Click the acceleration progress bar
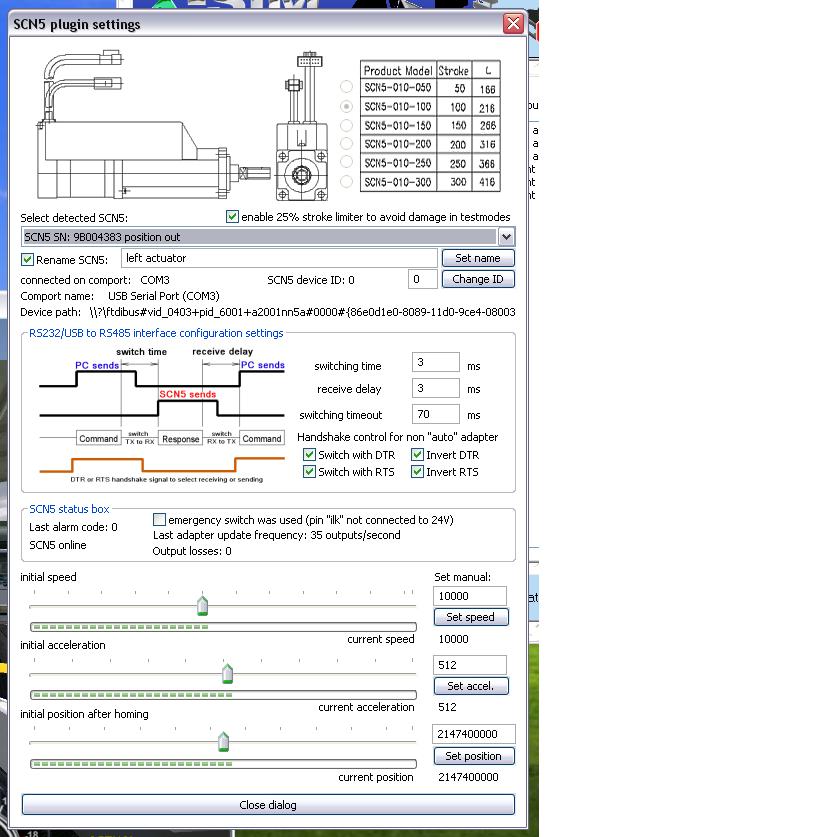 [223, 695]
